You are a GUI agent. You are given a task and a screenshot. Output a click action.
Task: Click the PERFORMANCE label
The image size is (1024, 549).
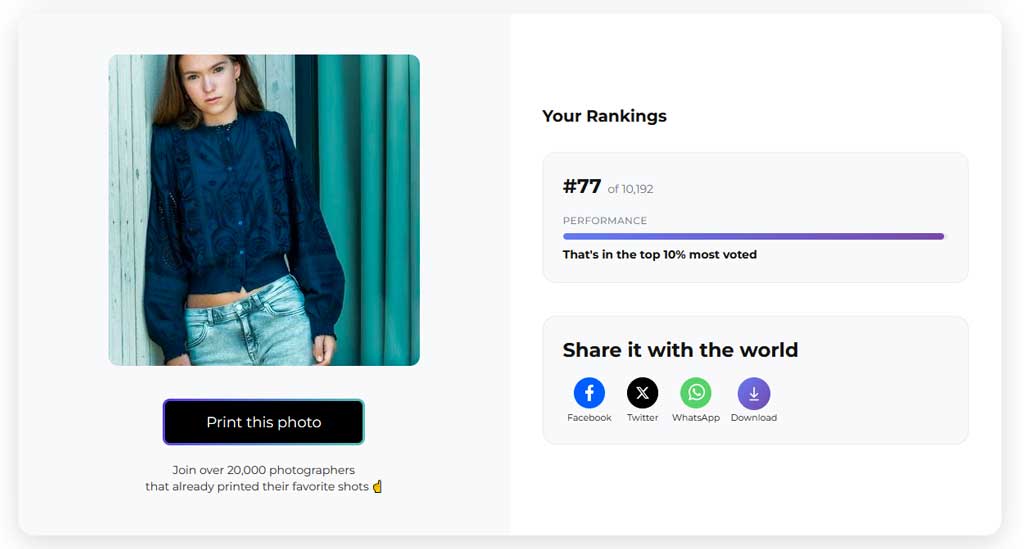pos(605,221)
